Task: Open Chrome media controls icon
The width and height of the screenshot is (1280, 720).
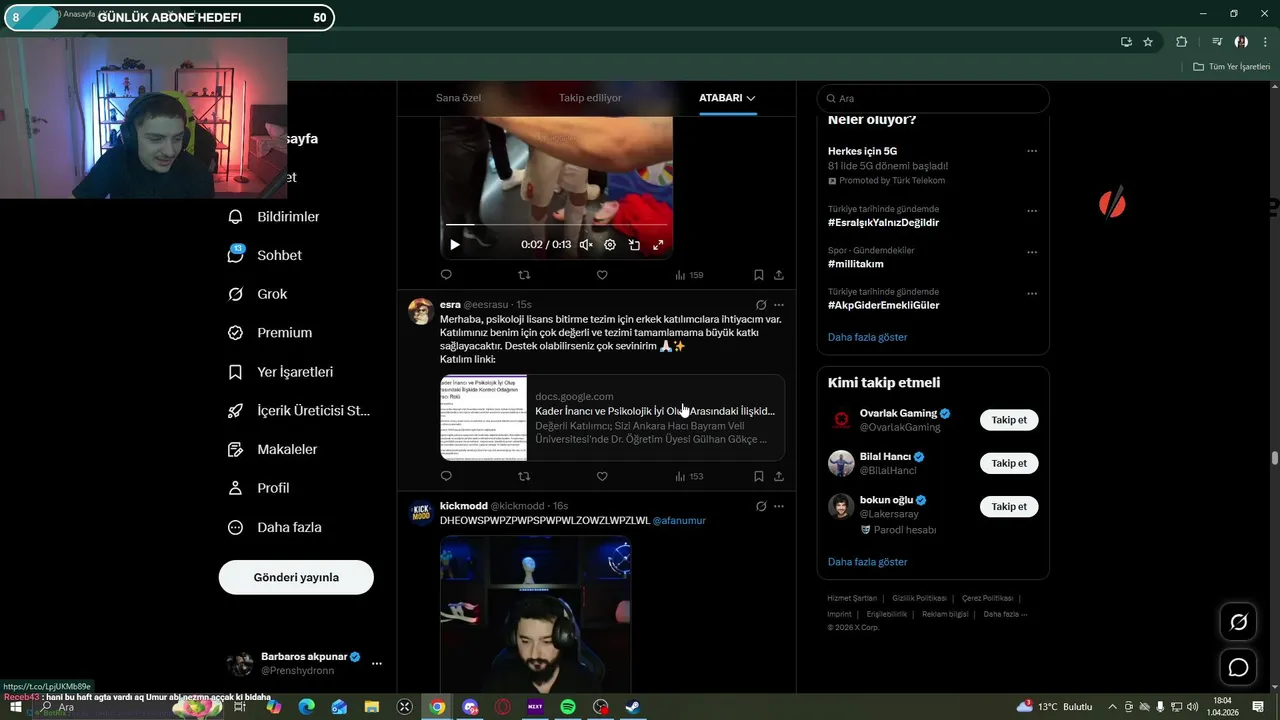Action: (x=1217, y=42)
